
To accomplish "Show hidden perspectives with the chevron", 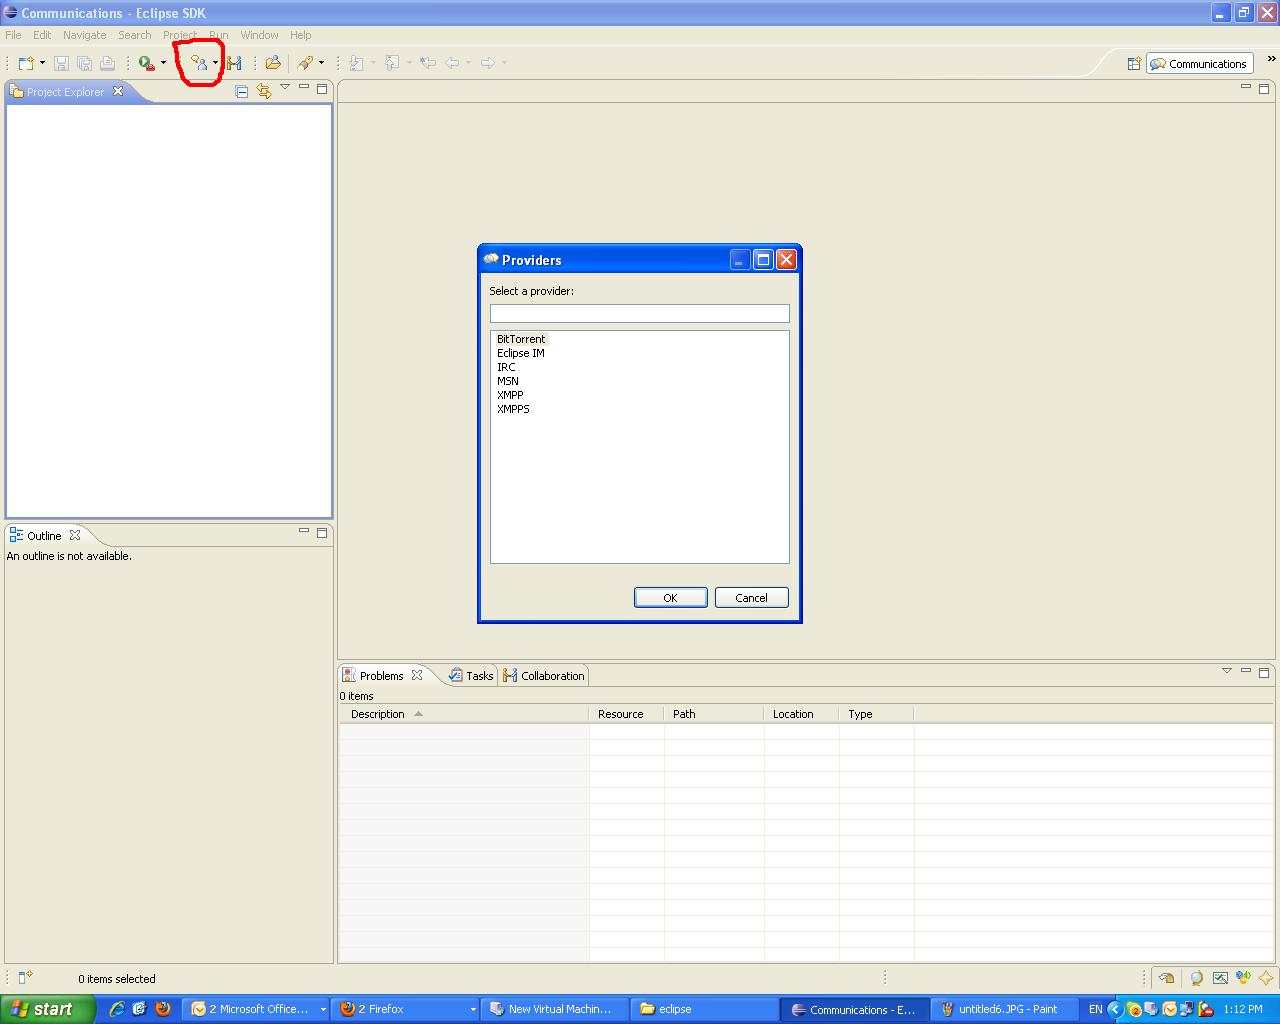I will click(x=1272, y=60).
